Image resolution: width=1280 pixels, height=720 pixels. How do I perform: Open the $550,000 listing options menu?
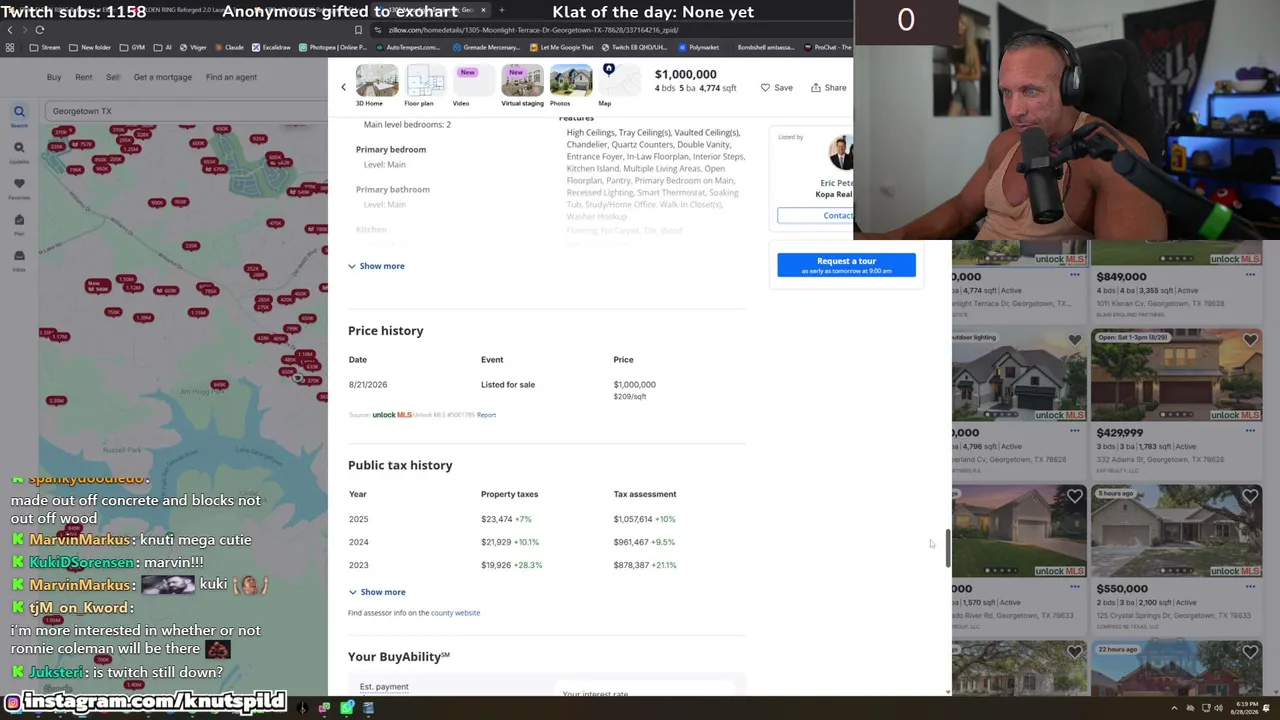[1250, 587]
